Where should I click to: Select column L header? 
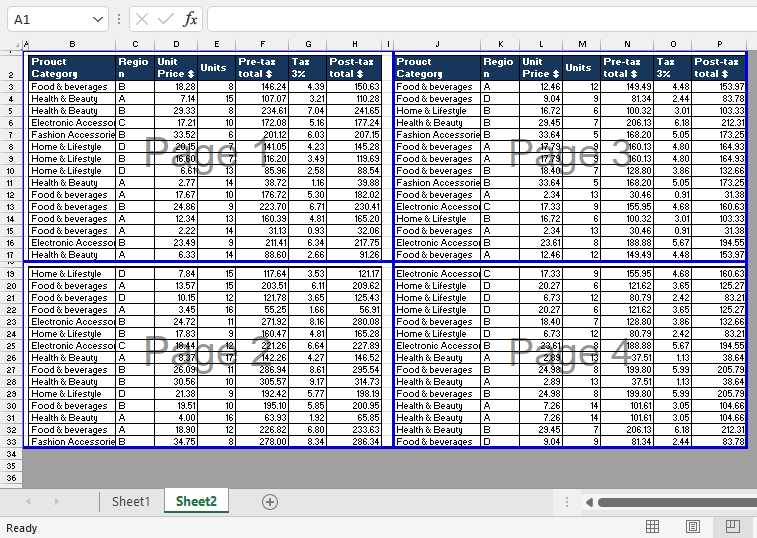point(541,44)
